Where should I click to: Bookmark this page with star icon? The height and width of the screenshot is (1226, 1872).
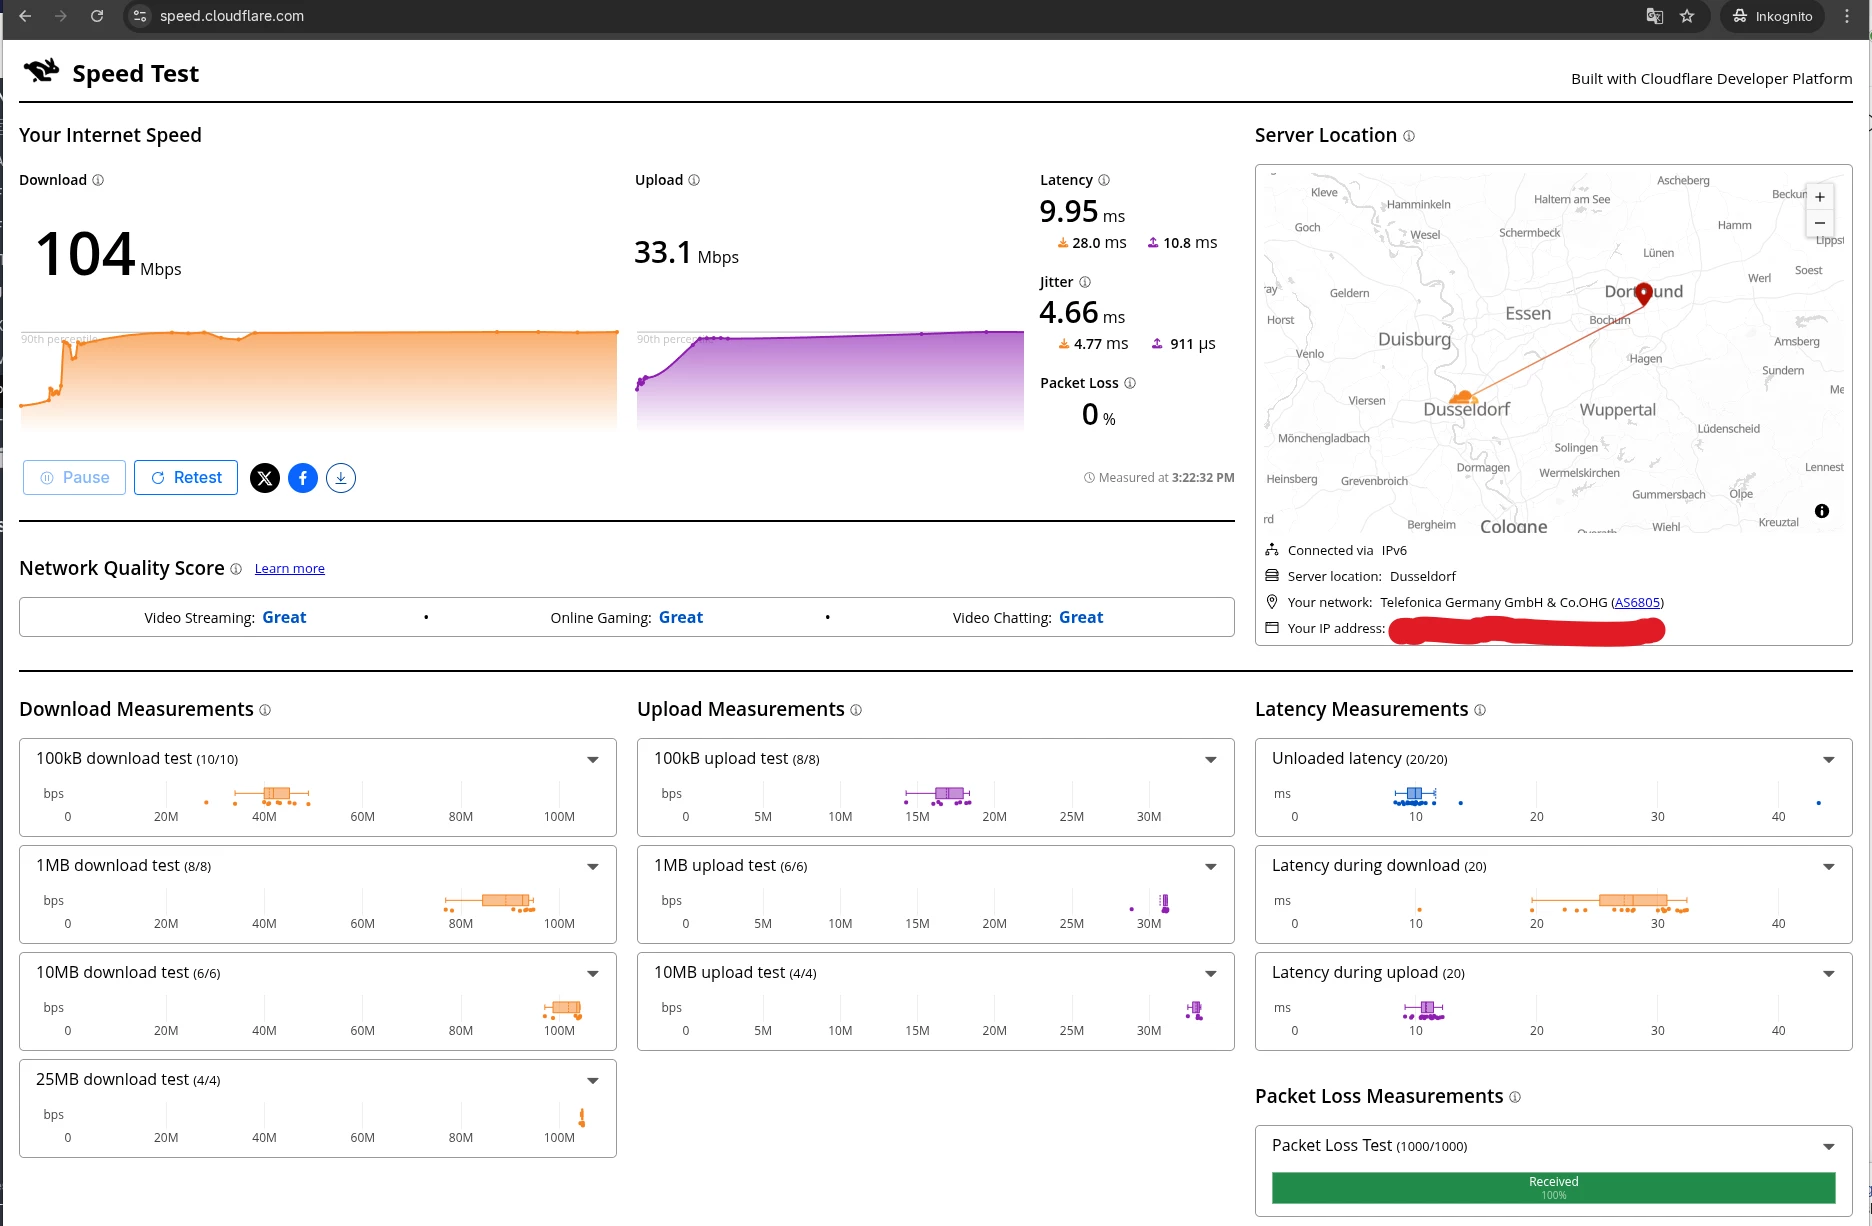pyautogui.click(x=1687, y=16)
